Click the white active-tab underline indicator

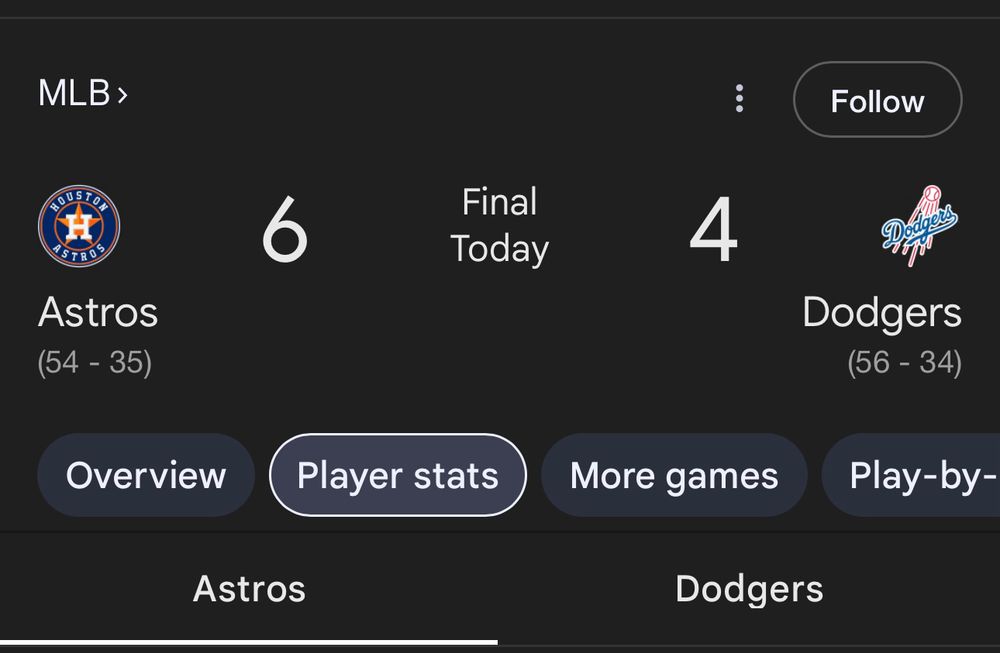[x=249, y=642]
